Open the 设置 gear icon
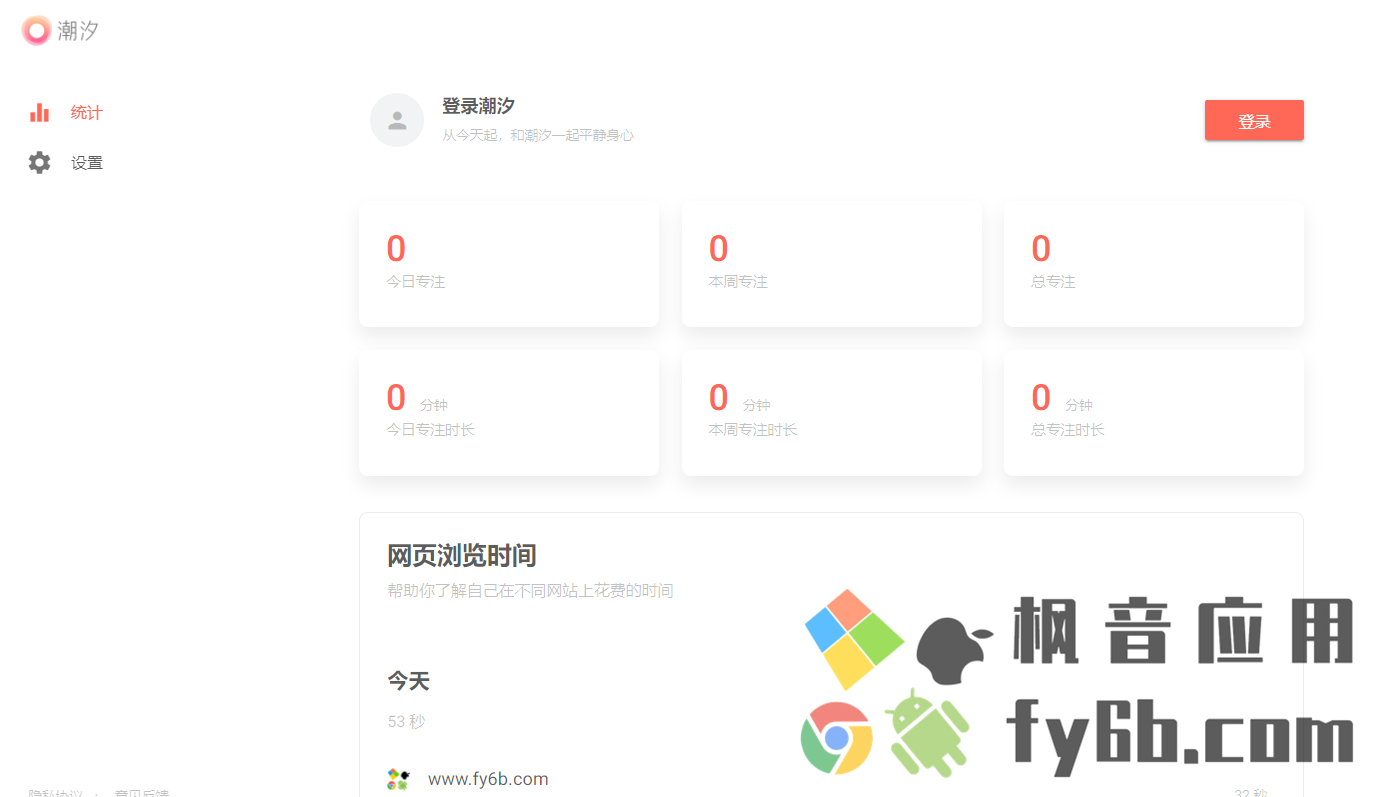The width and height of the screenshot is (1393, 797). click(39, 162)
